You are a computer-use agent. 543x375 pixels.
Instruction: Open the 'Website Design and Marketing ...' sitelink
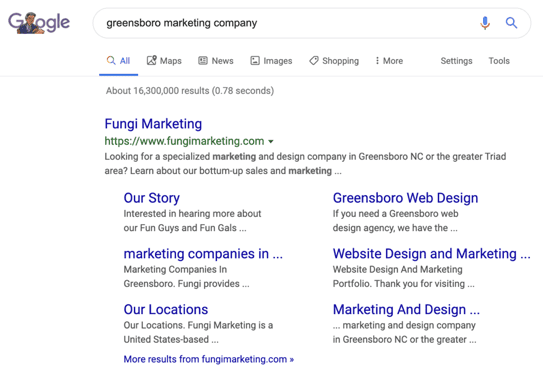tap(431, 254)
